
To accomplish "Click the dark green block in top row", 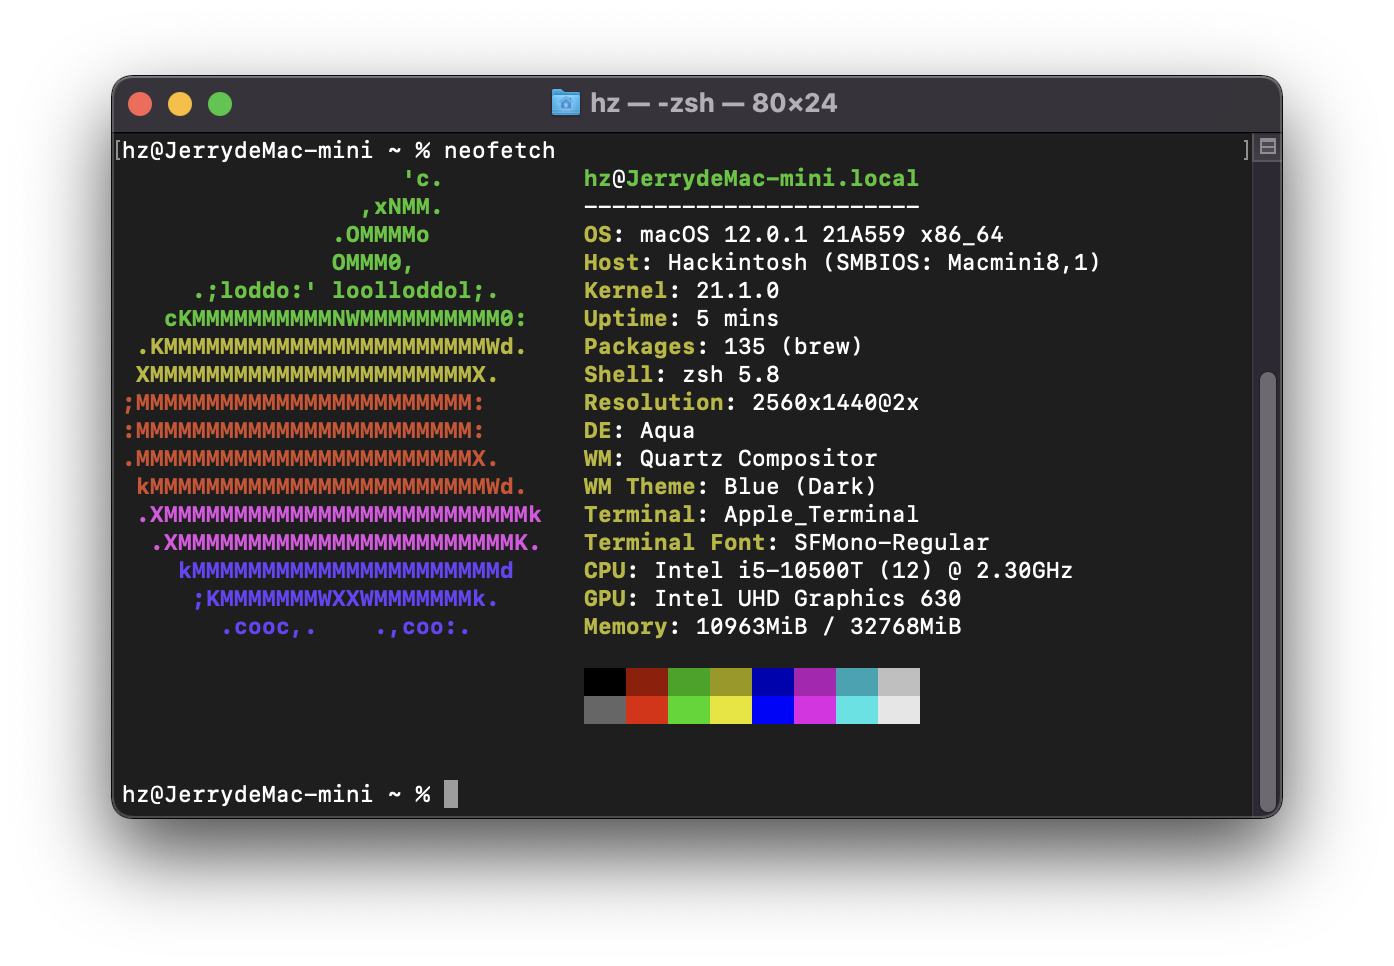I will (x=689, y=682).
